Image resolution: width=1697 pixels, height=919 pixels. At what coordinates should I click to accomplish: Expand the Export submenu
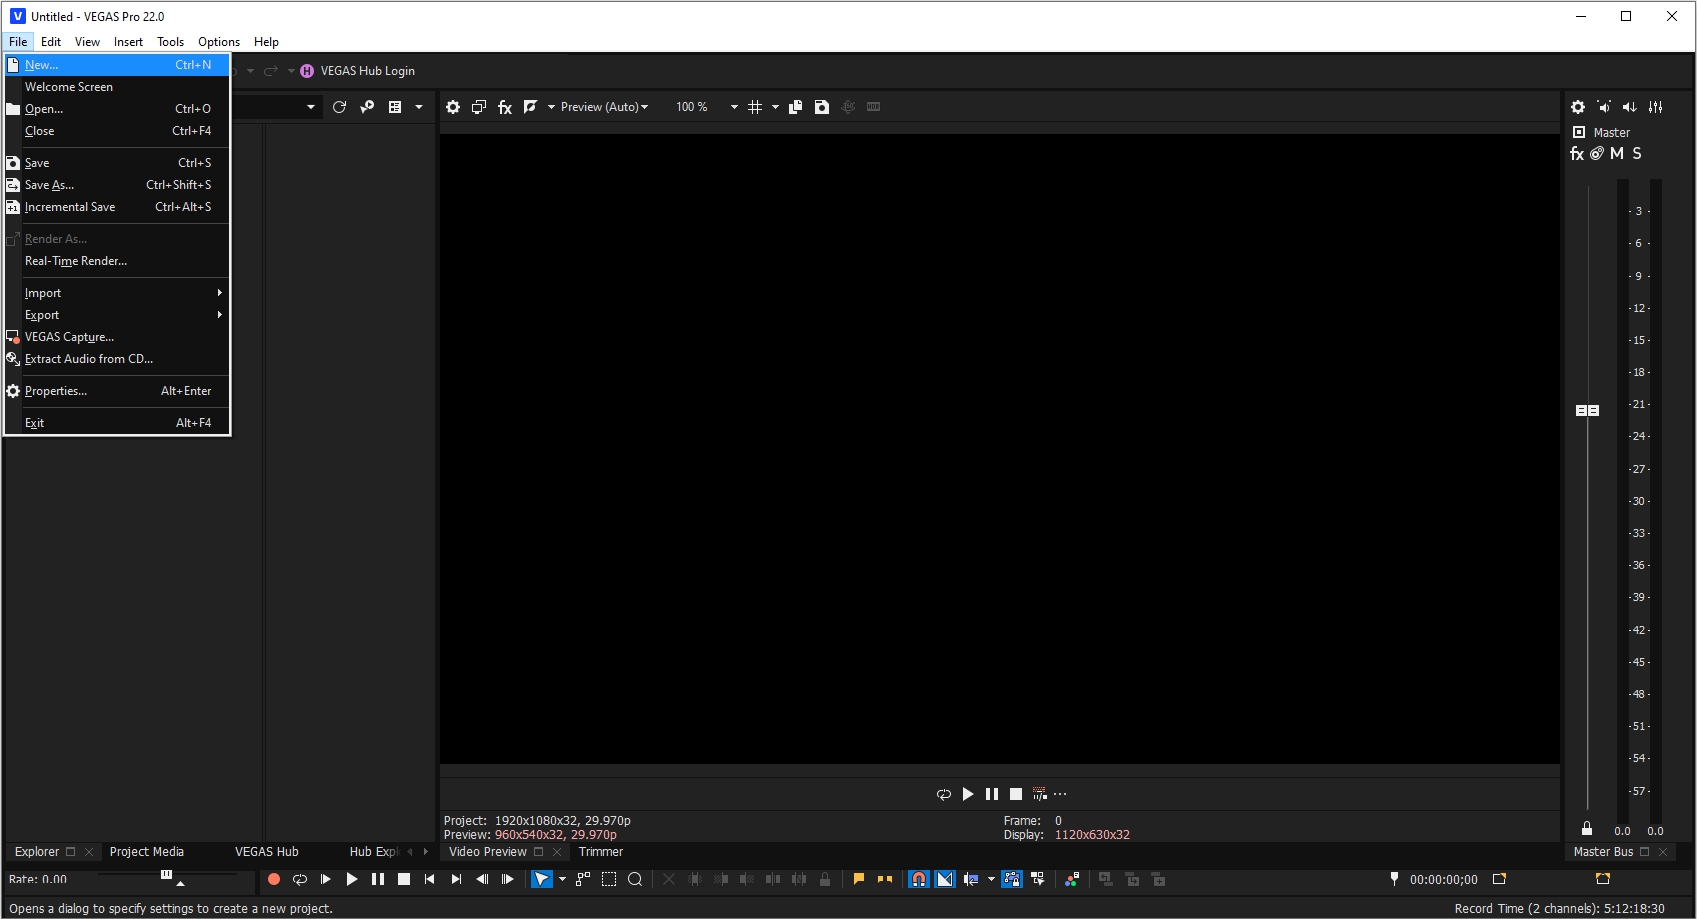[x=117, y=315]
